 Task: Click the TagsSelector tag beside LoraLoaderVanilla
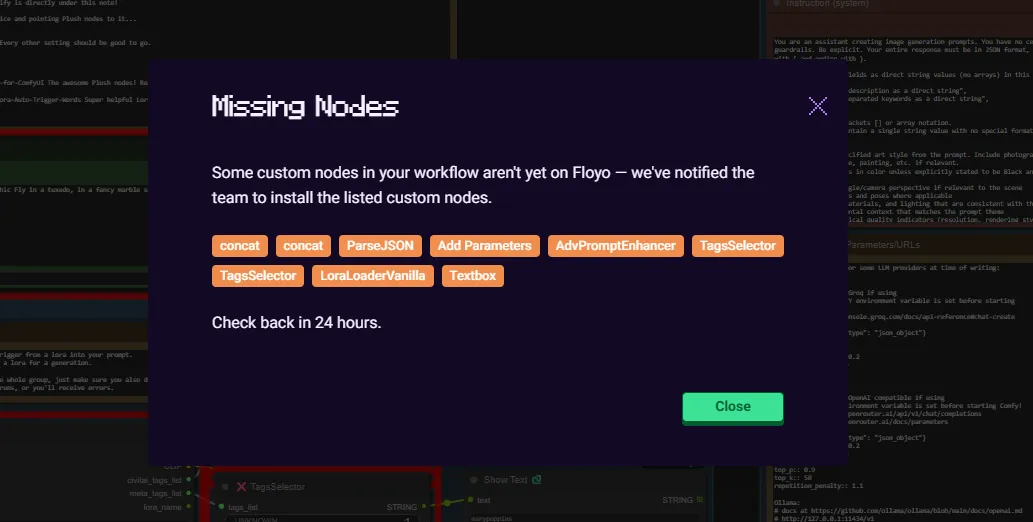pyautogui.click(x=258, y=276)
